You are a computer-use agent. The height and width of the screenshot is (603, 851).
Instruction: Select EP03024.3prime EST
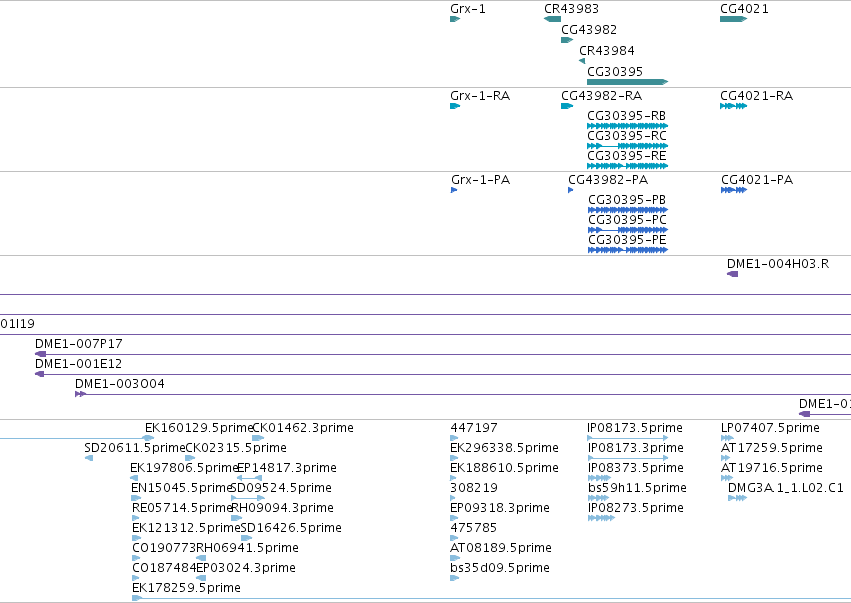click(201, 578)
